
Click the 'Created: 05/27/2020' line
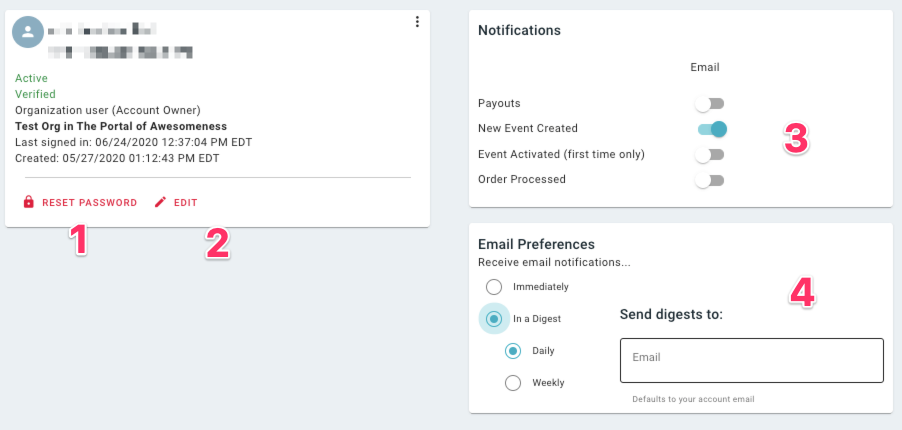pos(117,157)
